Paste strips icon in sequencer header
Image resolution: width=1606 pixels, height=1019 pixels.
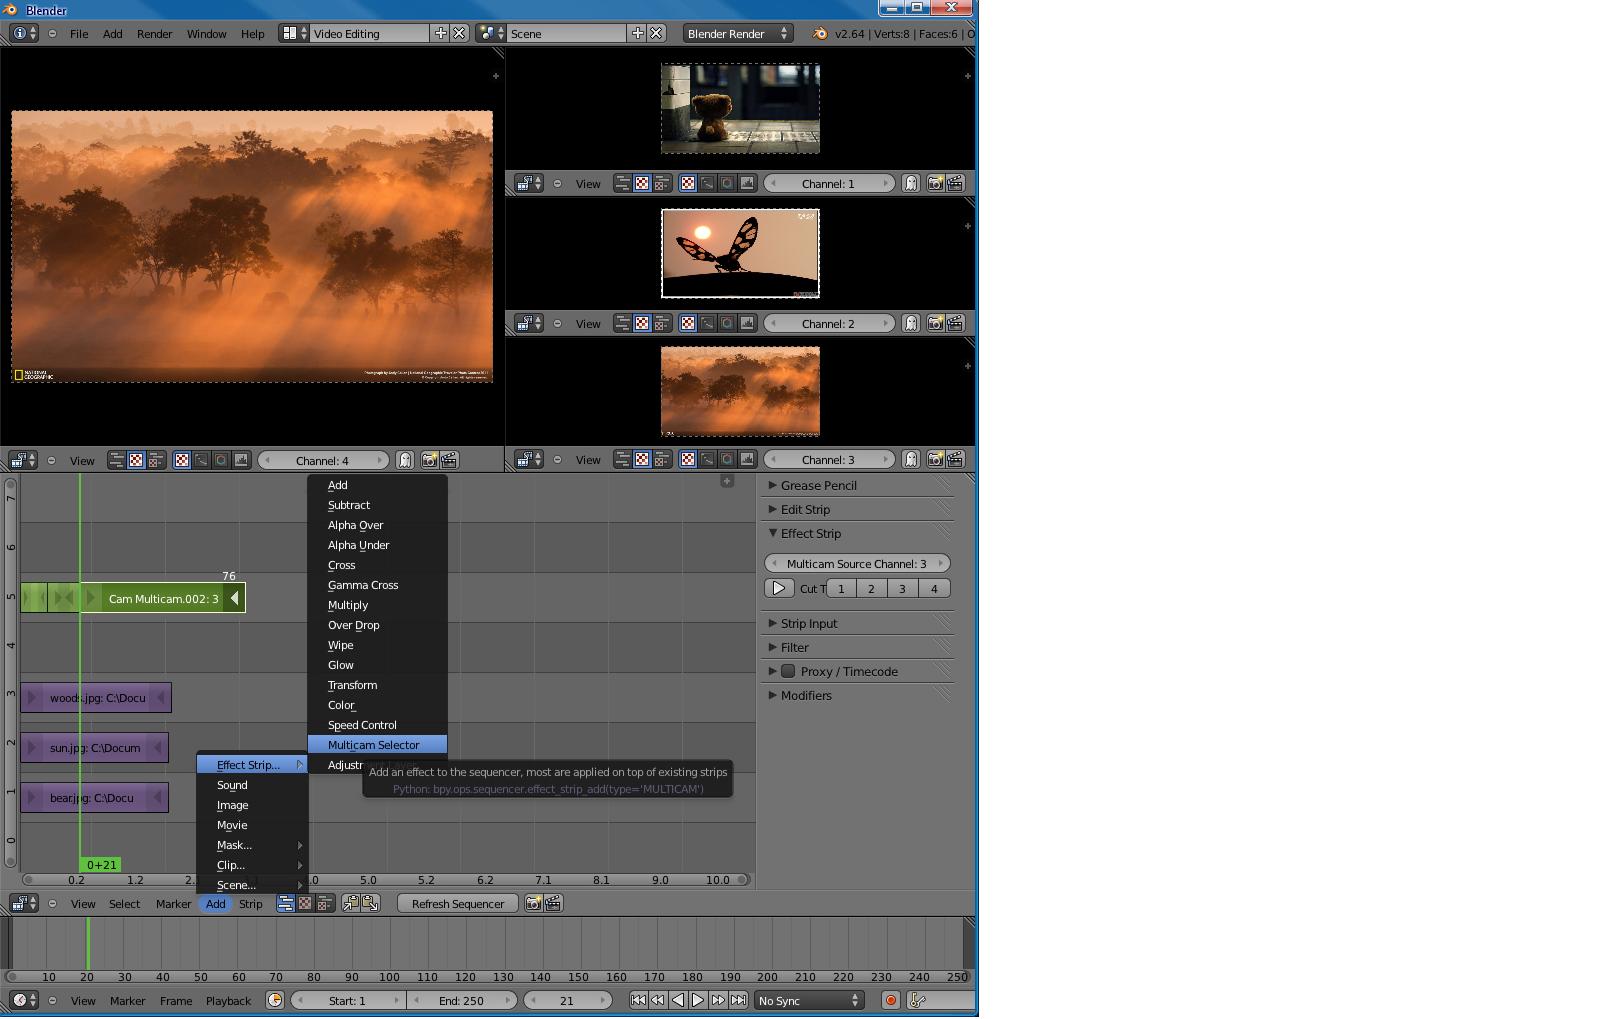pos(370,904)
